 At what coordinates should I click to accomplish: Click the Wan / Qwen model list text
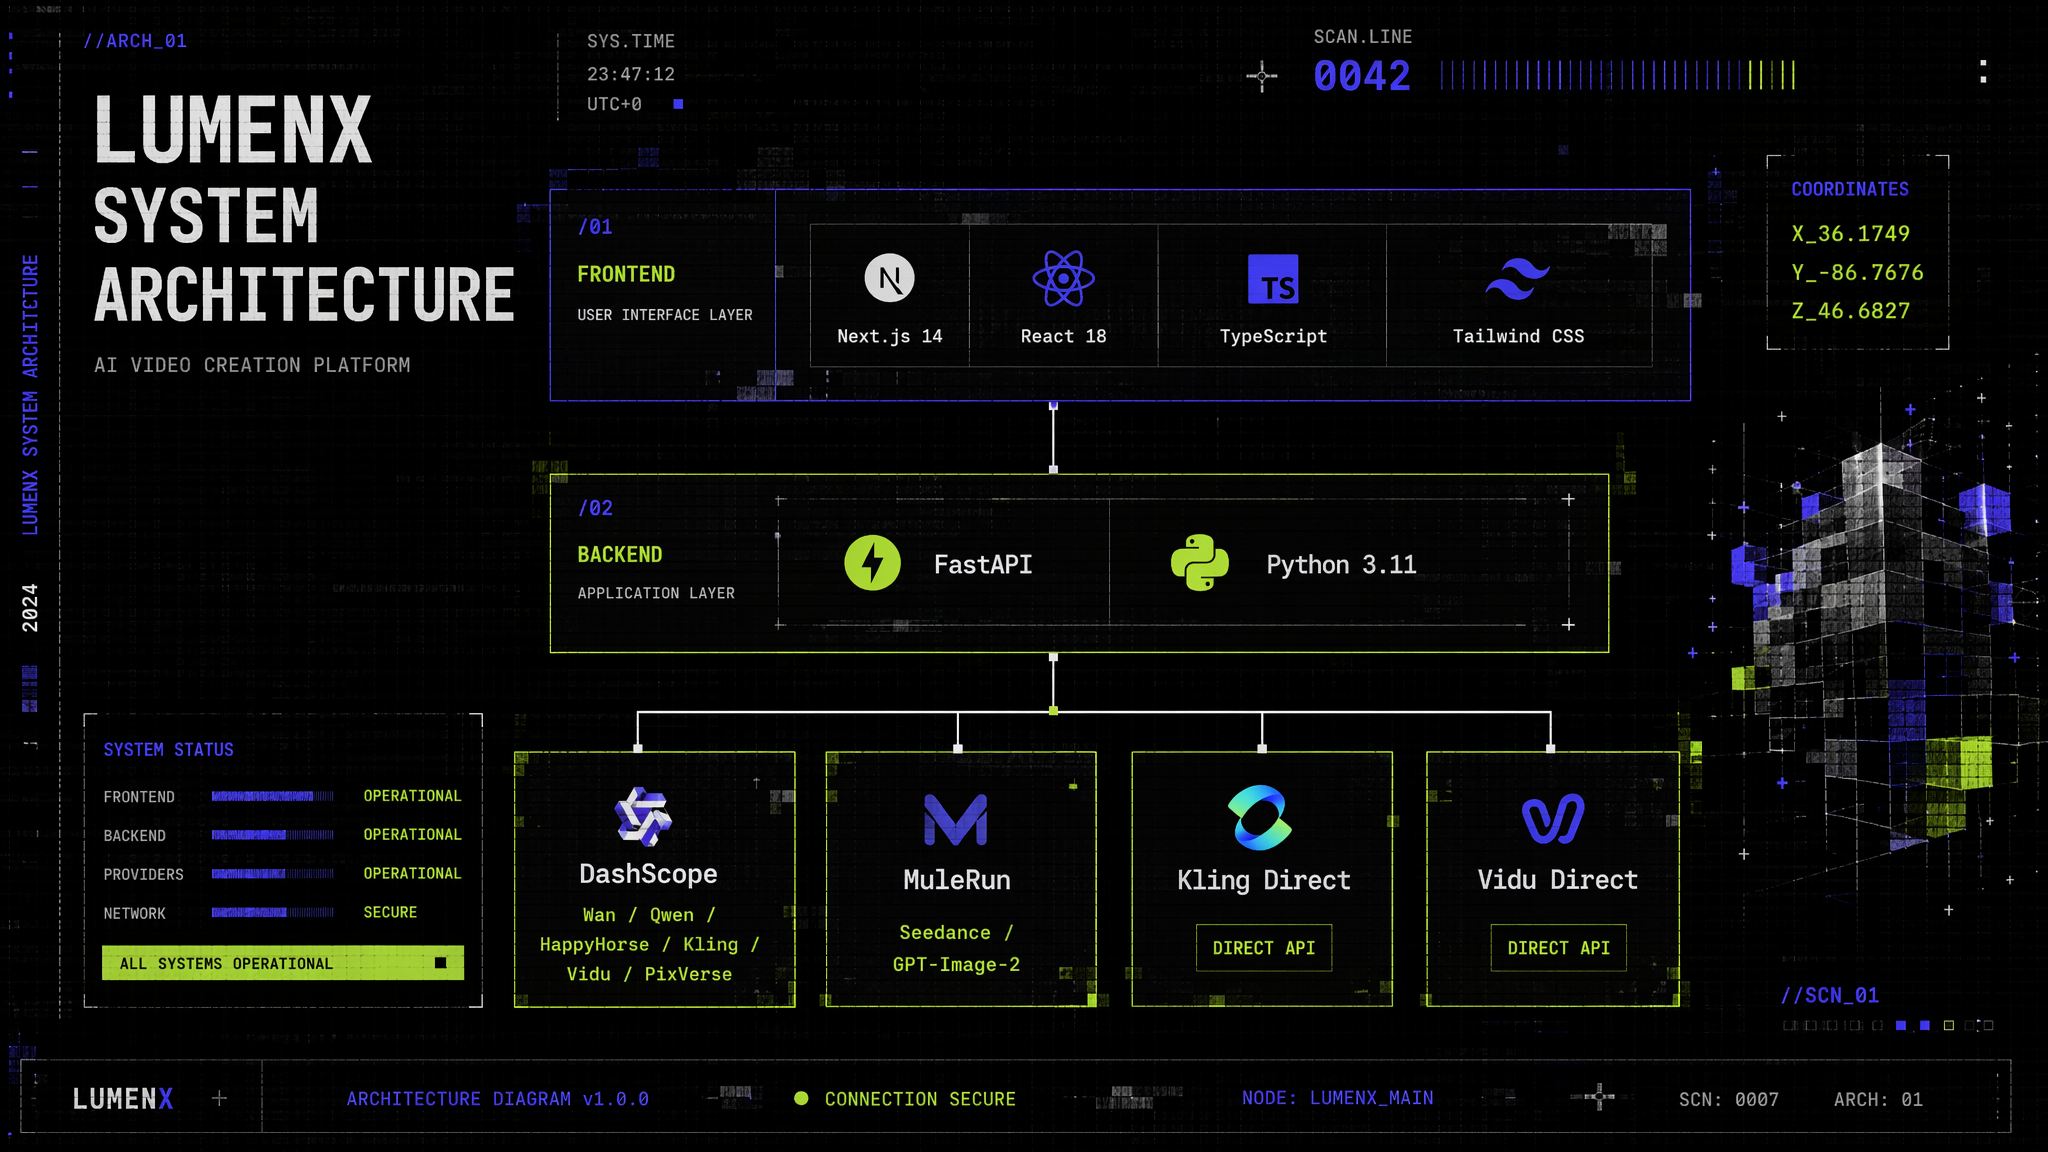[x=649, y=944]
